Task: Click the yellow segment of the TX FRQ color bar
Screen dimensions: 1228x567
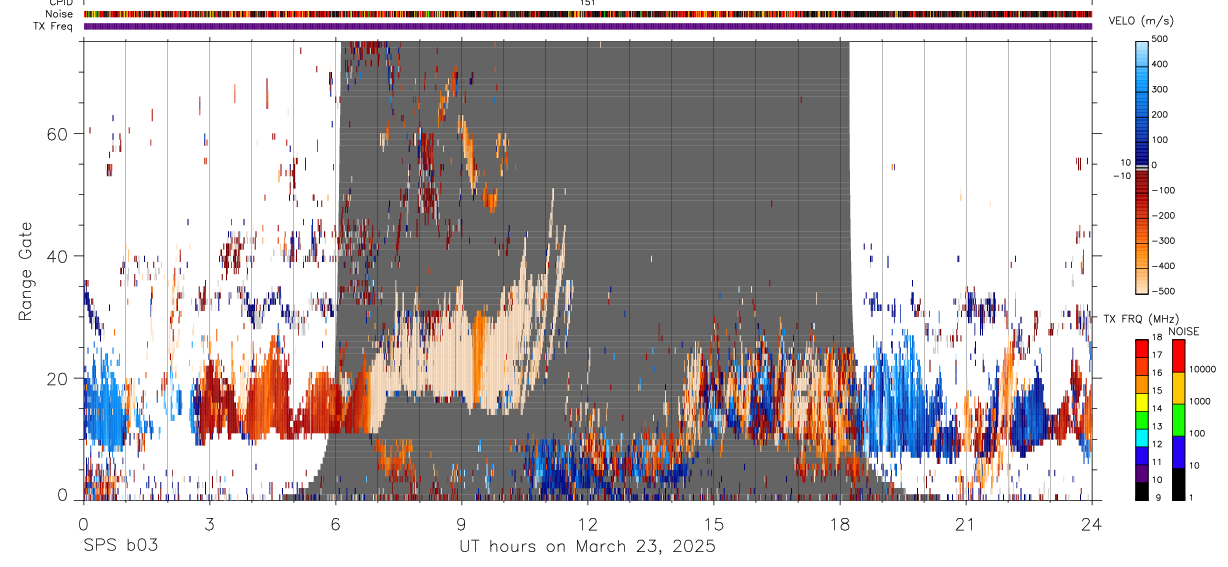Action: (x=1141, y=401)
